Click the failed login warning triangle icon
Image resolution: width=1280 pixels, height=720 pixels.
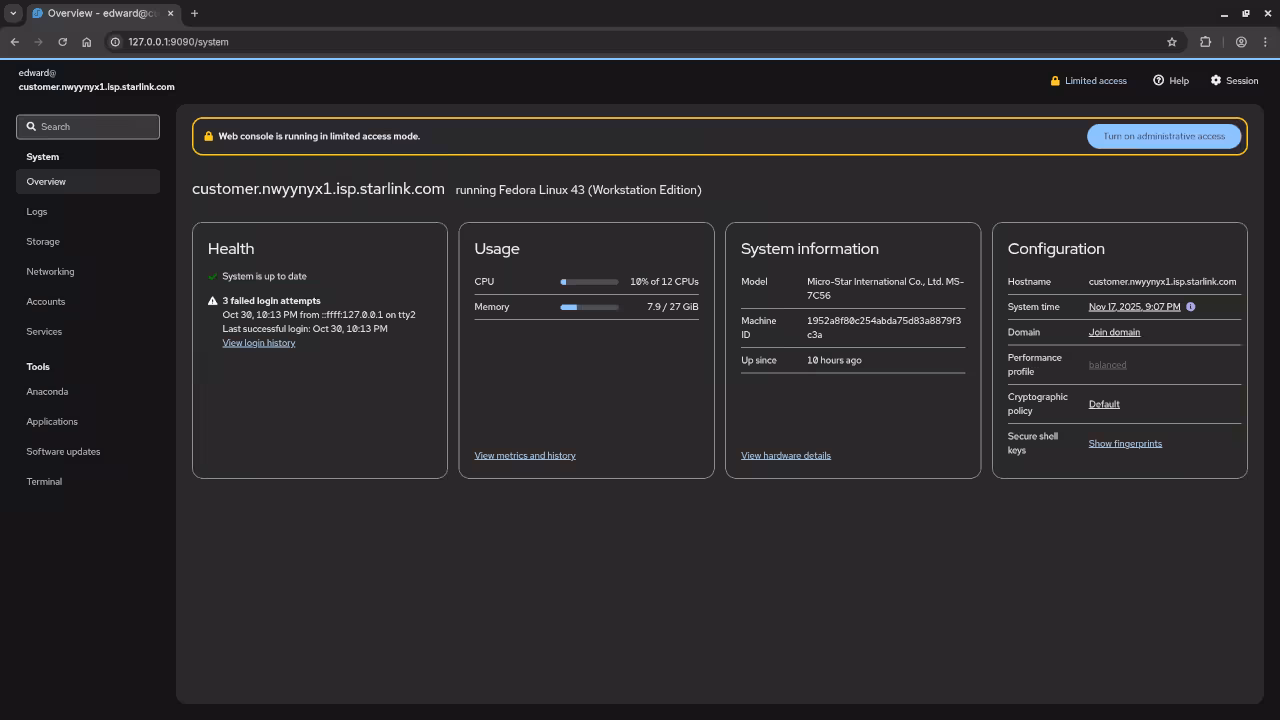pos(212,301)
